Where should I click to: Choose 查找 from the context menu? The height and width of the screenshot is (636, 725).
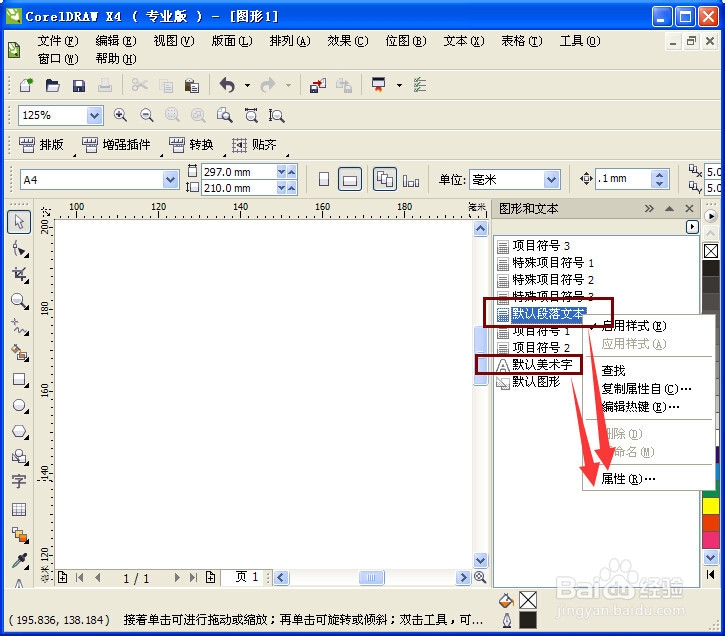(x=613, y=371)
